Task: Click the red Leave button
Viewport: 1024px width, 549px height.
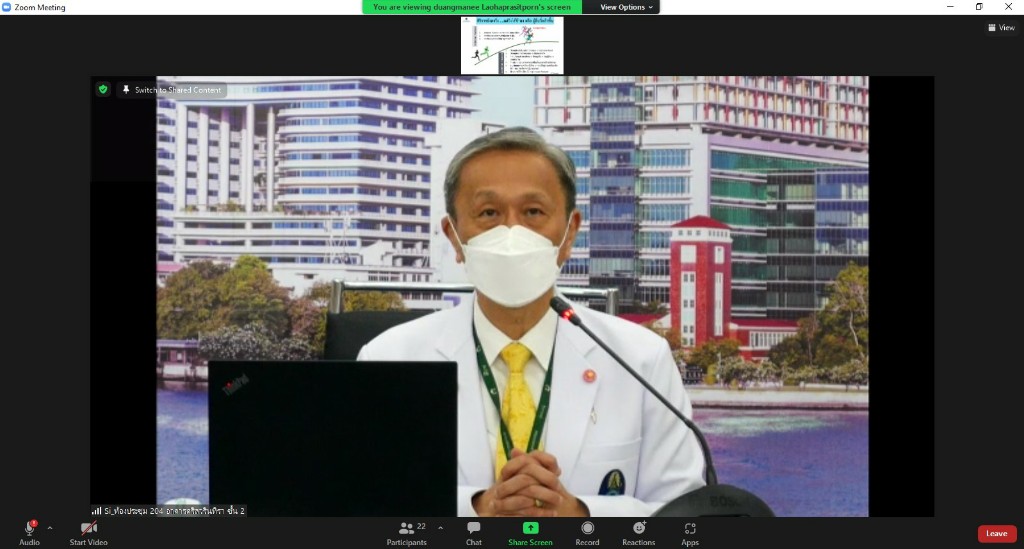Action: (996, 533)
